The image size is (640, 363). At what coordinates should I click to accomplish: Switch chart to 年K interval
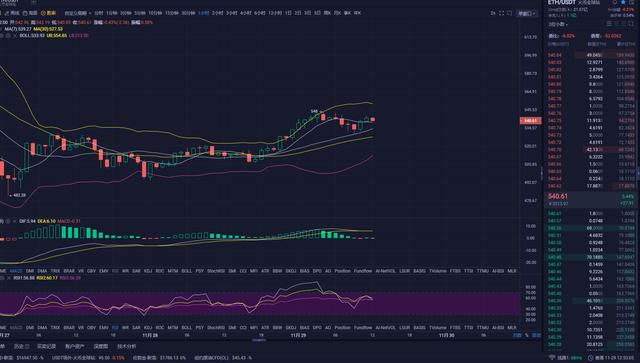click(x=358, y=13)
